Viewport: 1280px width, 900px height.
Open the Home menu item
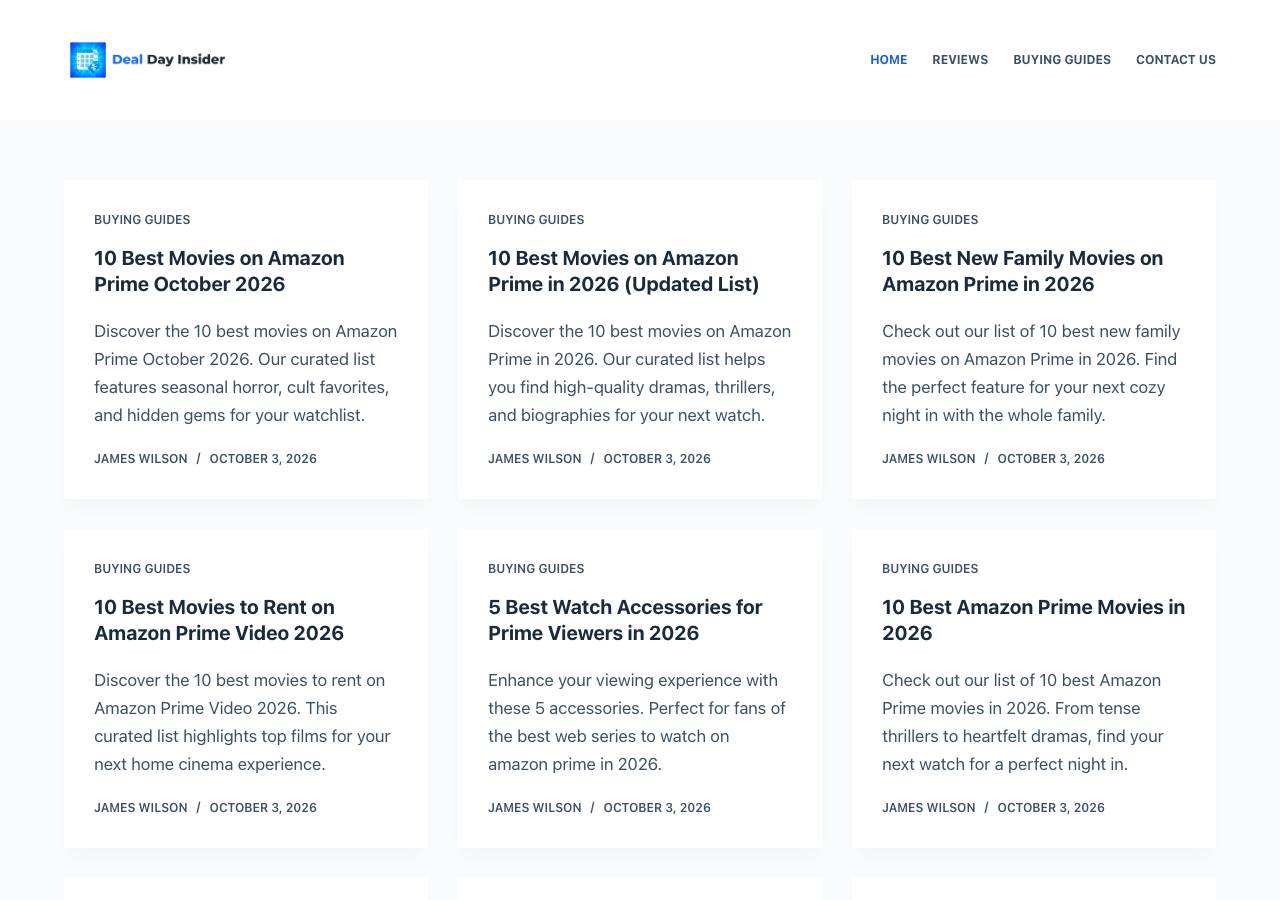point(888,60)
